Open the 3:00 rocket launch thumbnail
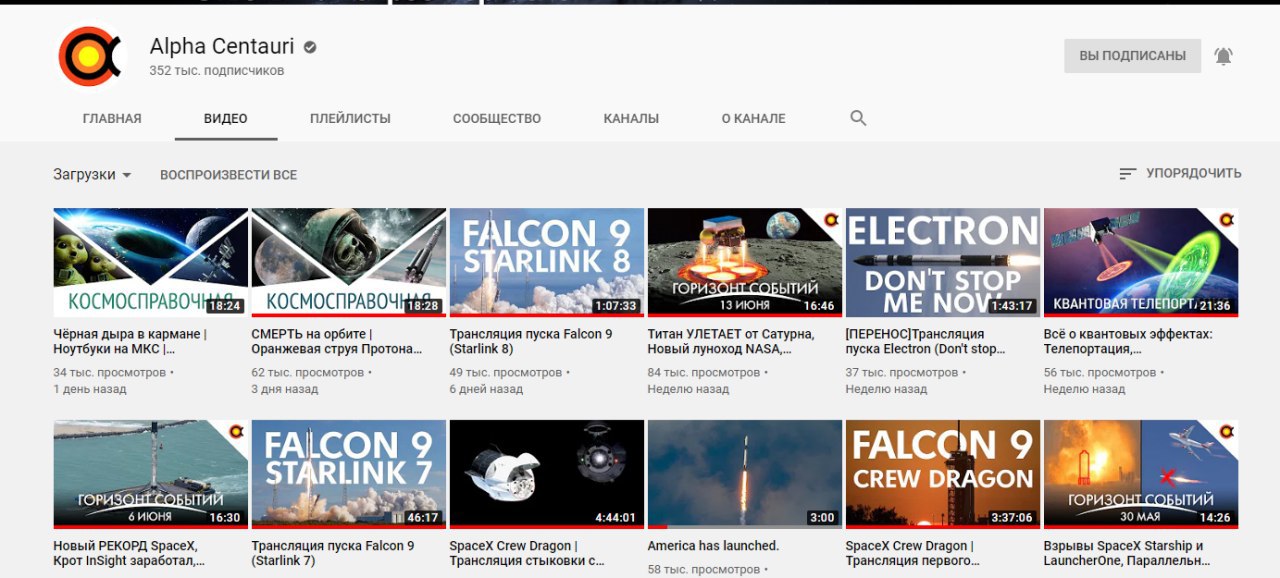The image size is (1280, 578). [x=745, y=474]
